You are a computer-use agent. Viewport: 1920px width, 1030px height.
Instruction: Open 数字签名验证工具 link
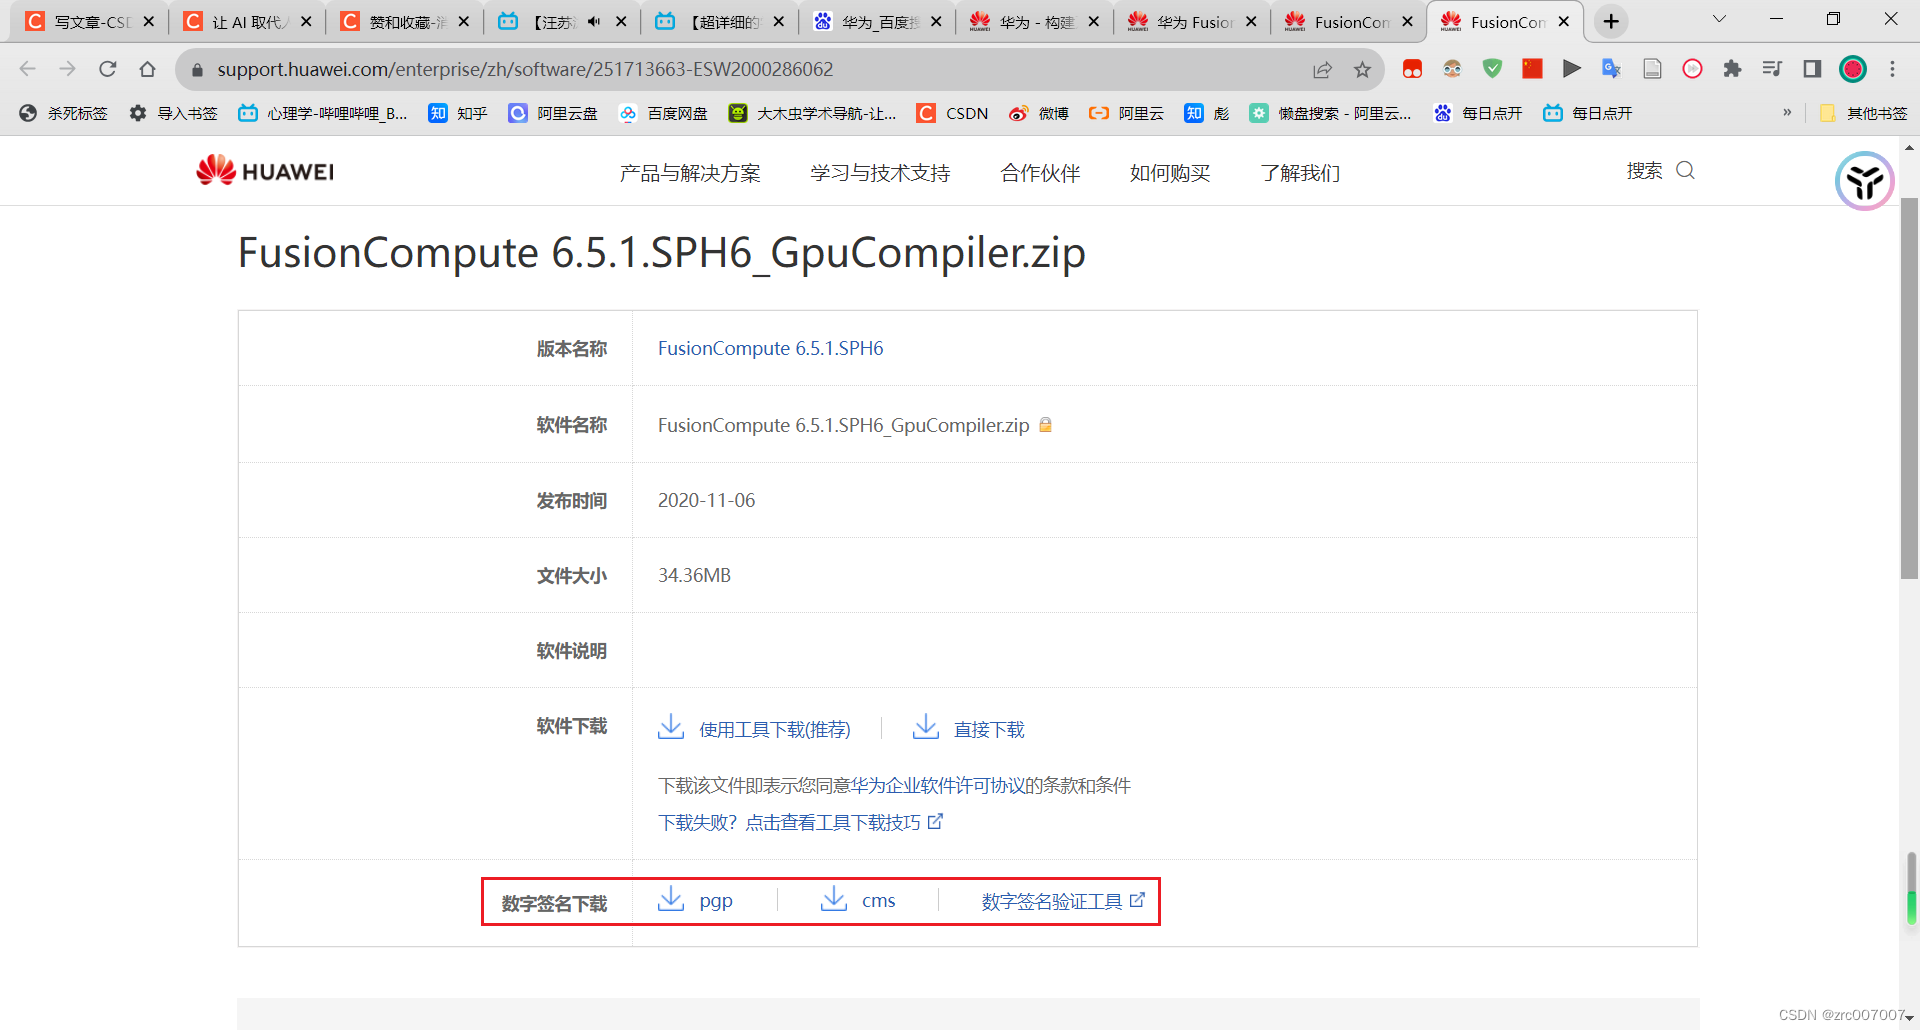point(1063,901)
